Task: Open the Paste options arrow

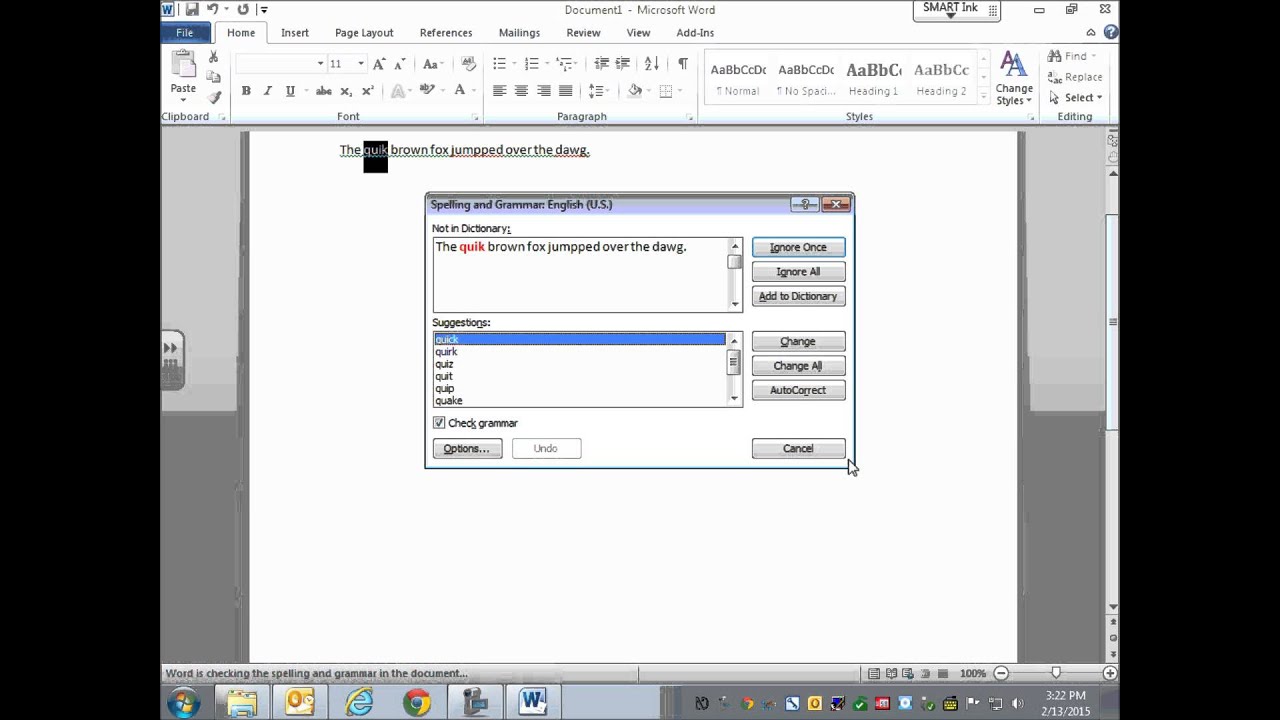Action: pyautogui.click(x=183, y=100)
